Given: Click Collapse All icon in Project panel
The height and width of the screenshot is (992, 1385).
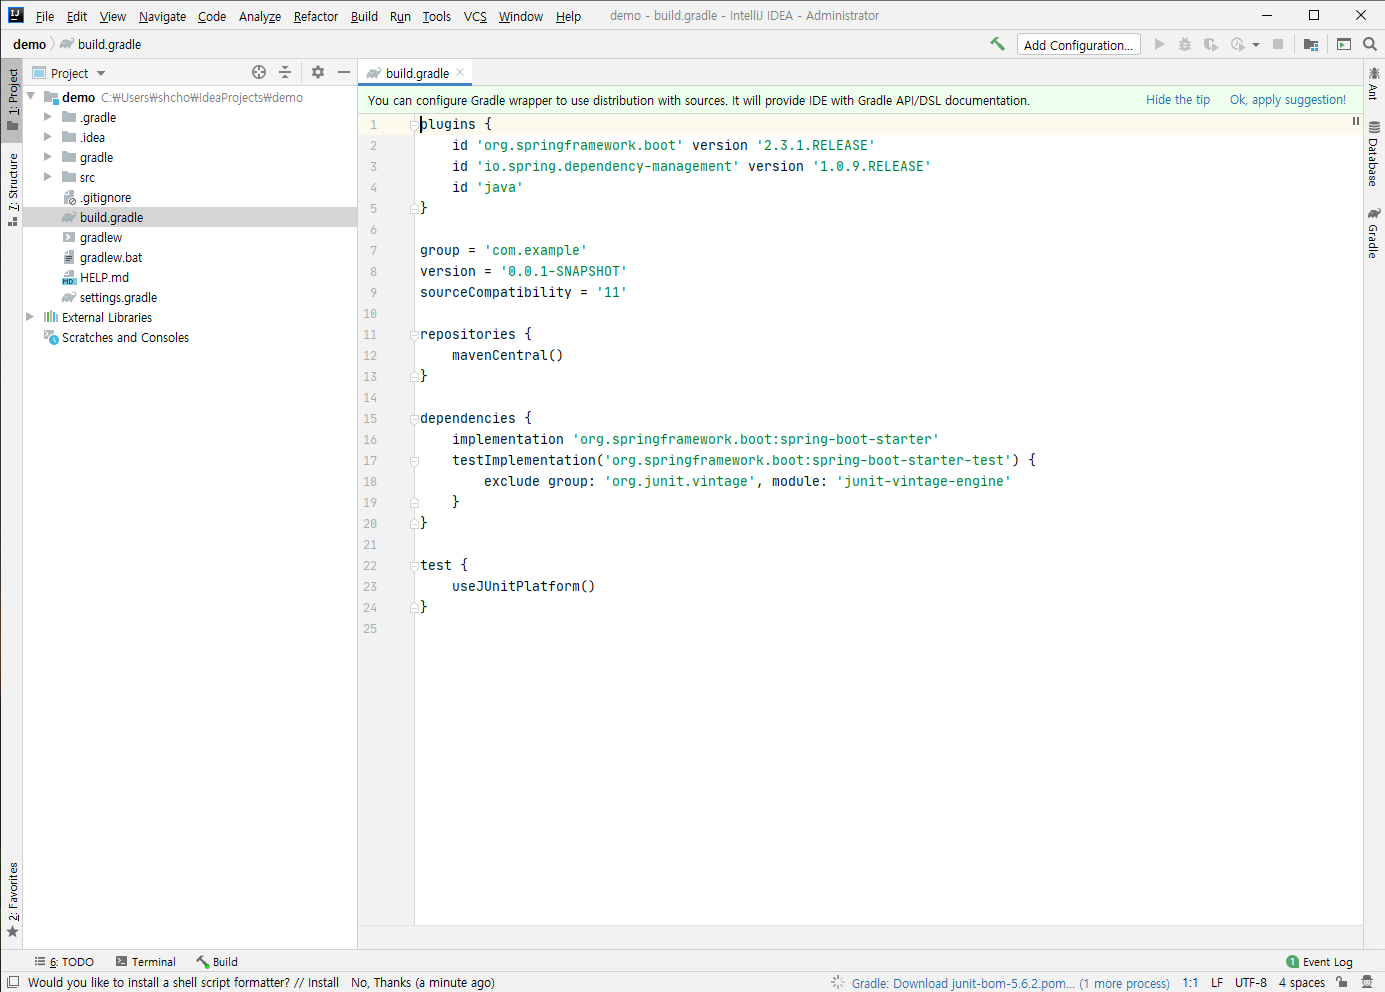Looking at the screenshot, I should 285,72.
